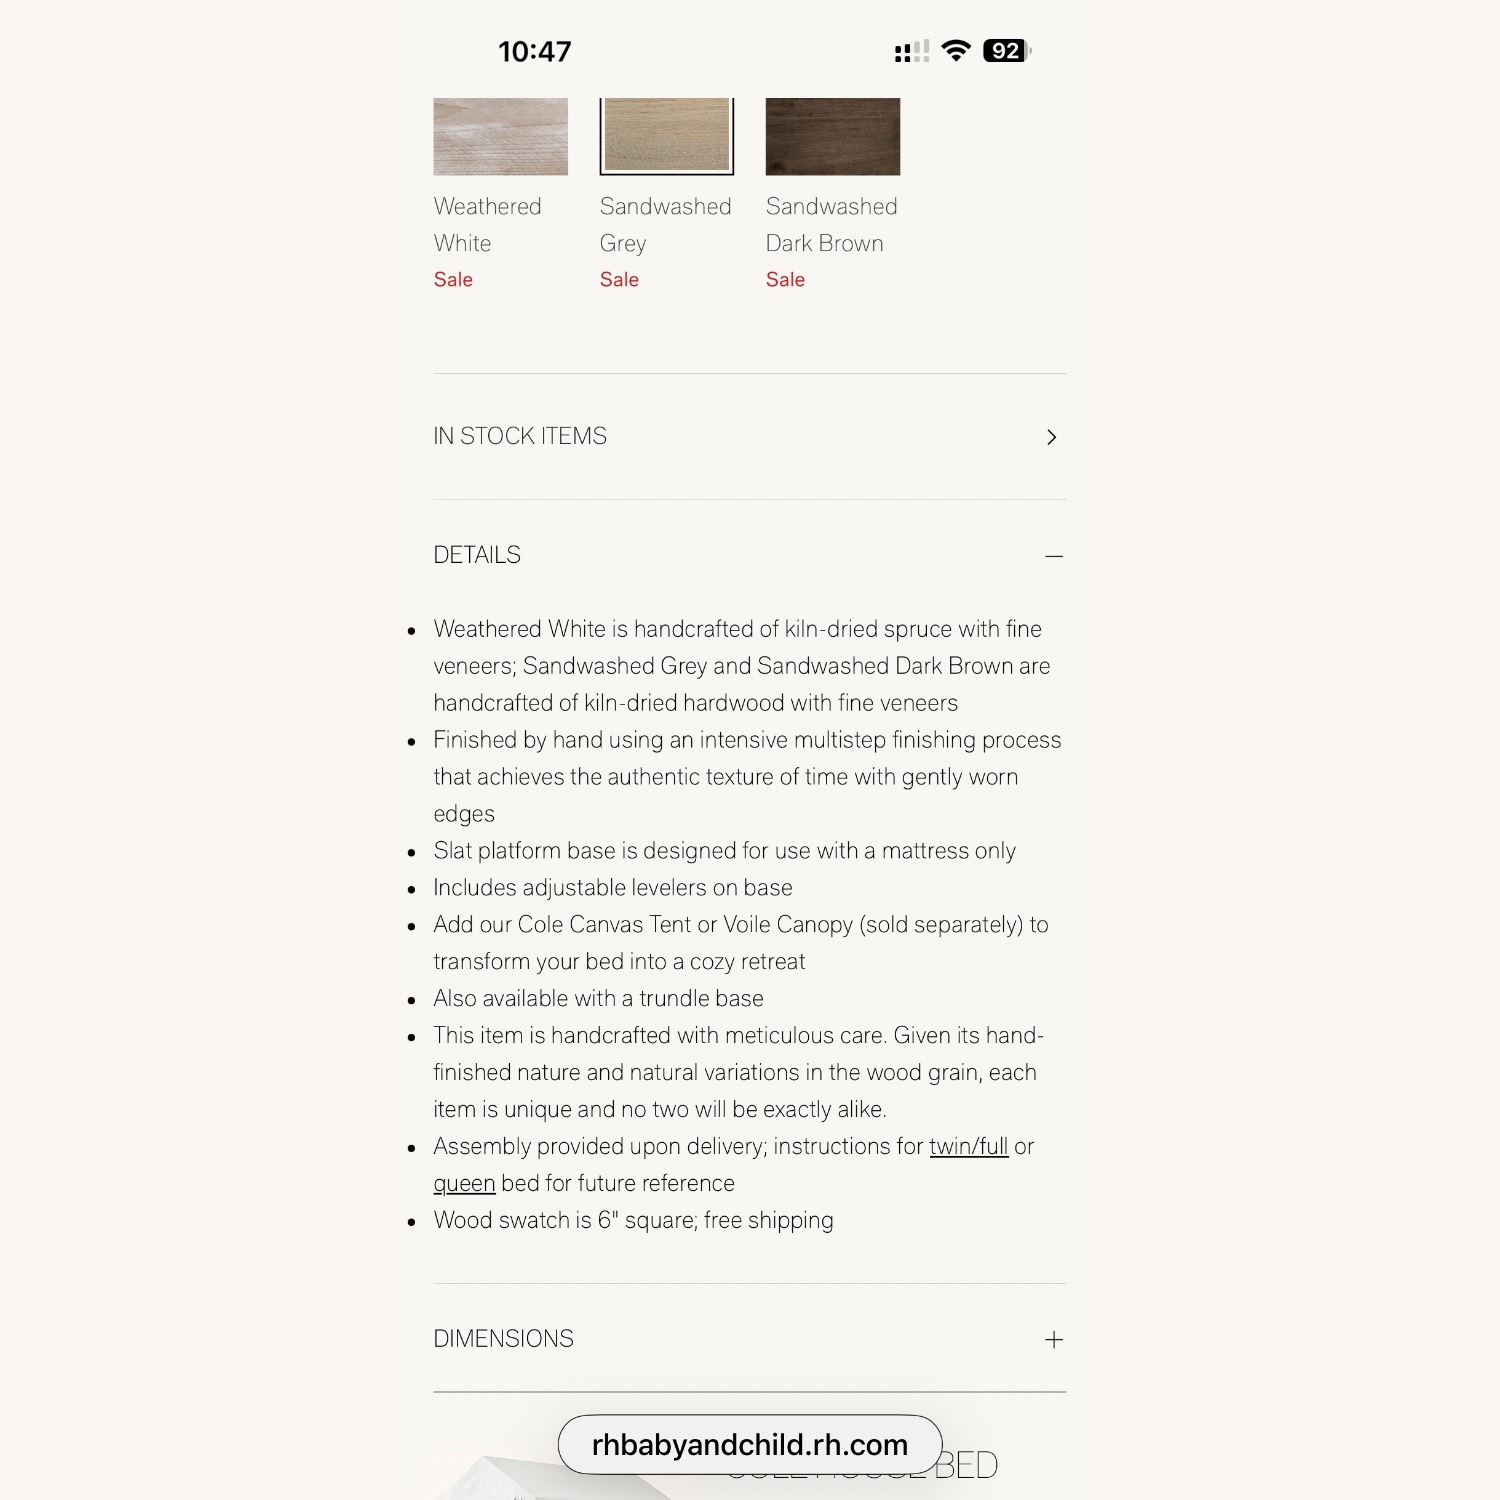Collapse the DETAILS section header
Screen dimensions: 1500x1500
coord(477,556)
